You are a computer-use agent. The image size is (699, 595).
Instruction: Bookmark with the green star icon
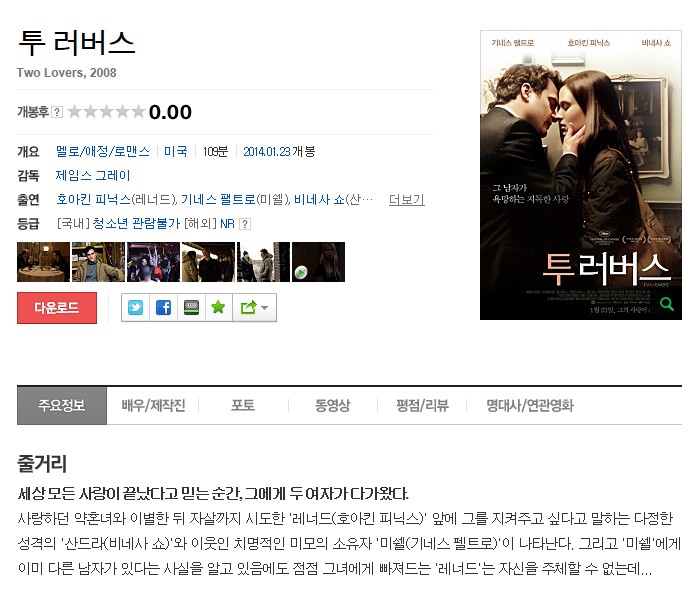point(218,308)
